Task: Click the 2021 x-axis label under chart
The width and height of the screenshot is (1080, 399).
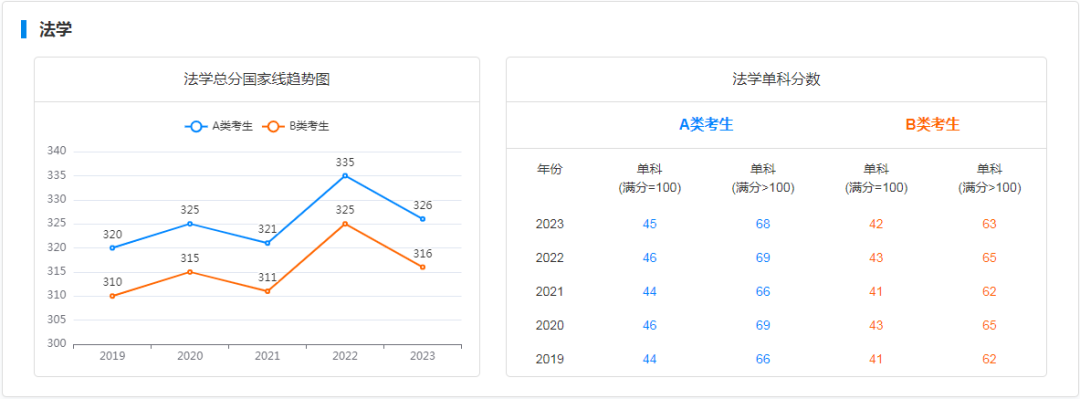Action: coord(267,356)
